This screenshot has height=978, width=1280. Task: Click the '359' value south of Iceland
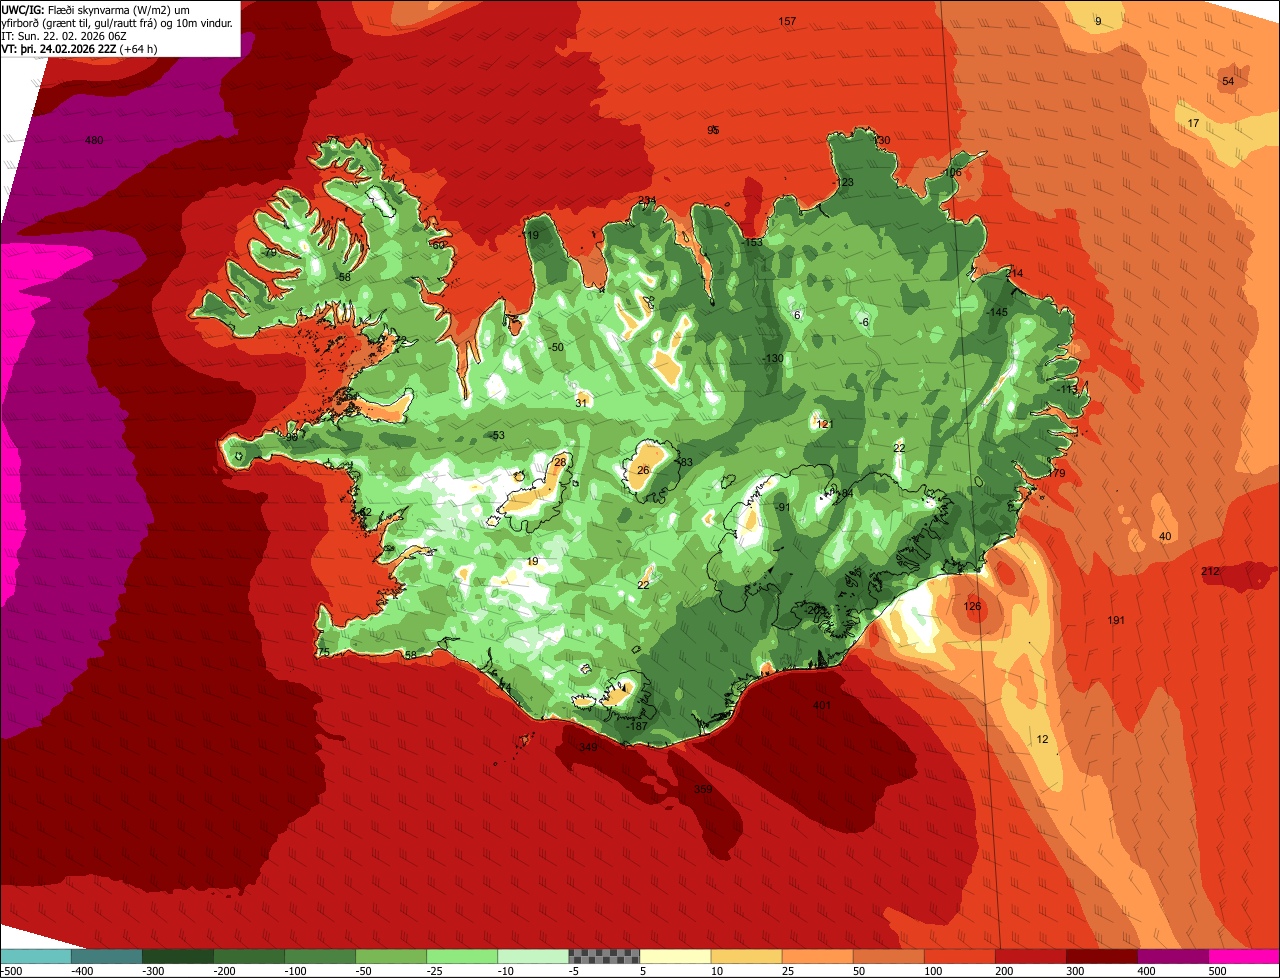click(x=703, y=789)
